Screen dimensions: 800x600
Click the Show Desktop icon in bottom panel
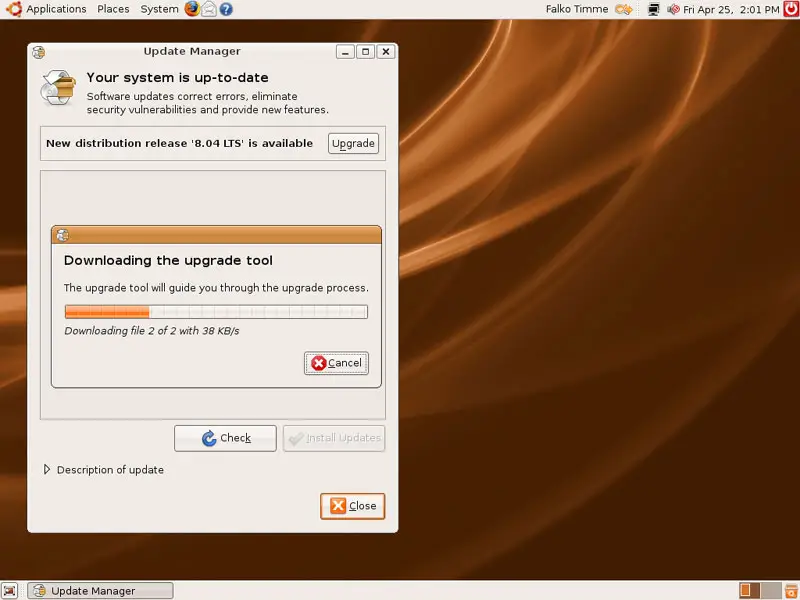point(9,590)
